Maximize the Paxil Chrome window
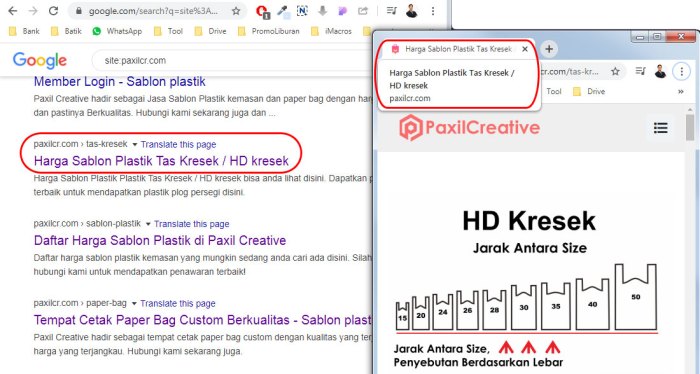 click(657, 37)
